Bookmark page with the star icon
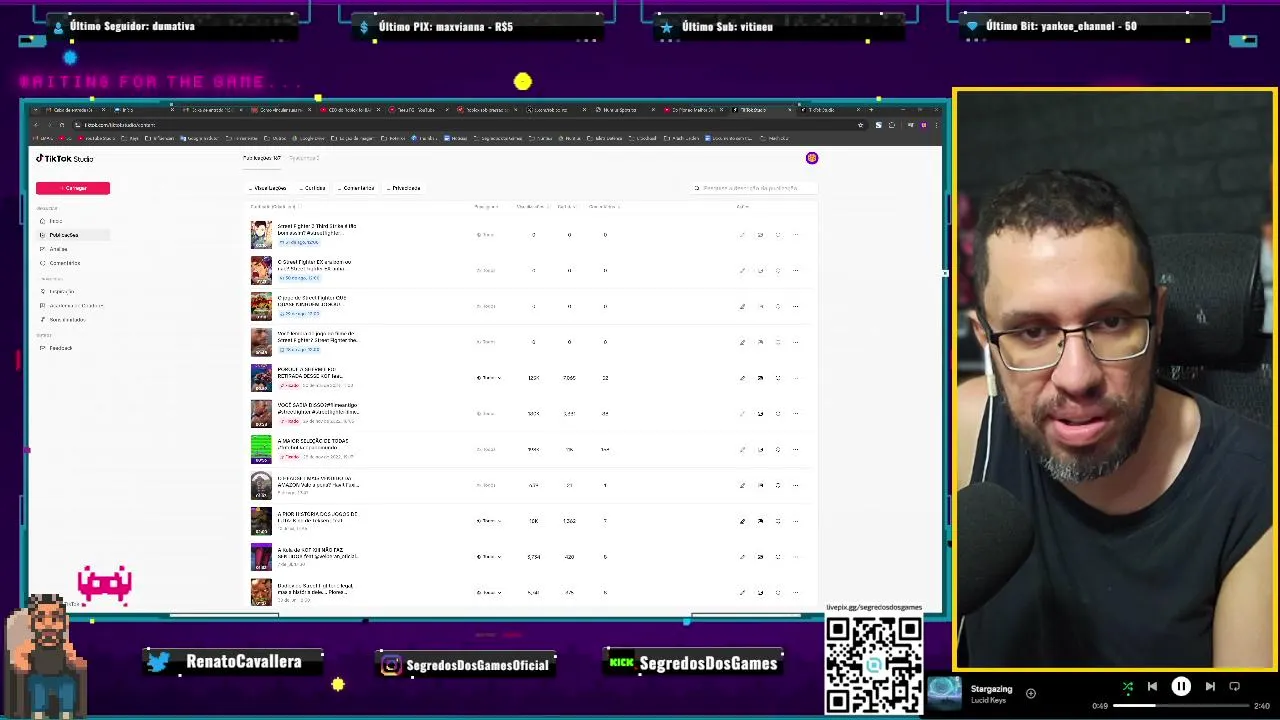The height and width of the screenshot is (720, 1280). click(x=860, y=125)
